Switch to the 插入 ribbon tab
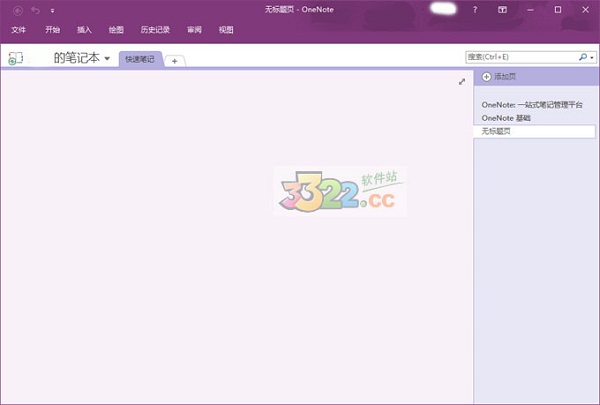The width and height of the screenshot is (600, 405). point(84,30)
